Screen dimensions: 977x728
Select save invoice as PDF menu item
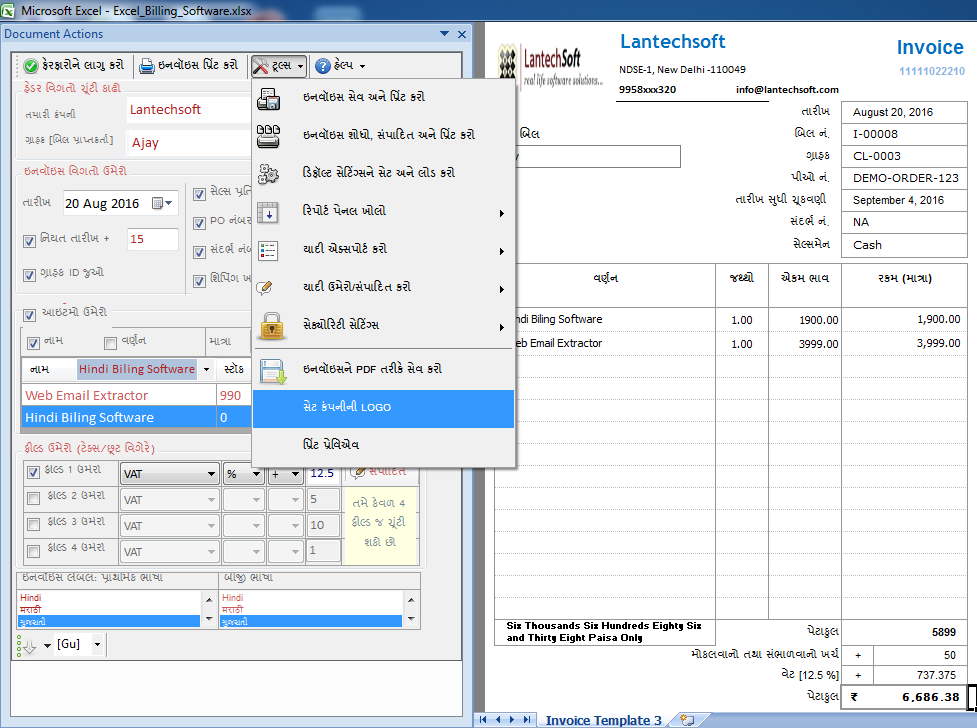click(383, 370)
